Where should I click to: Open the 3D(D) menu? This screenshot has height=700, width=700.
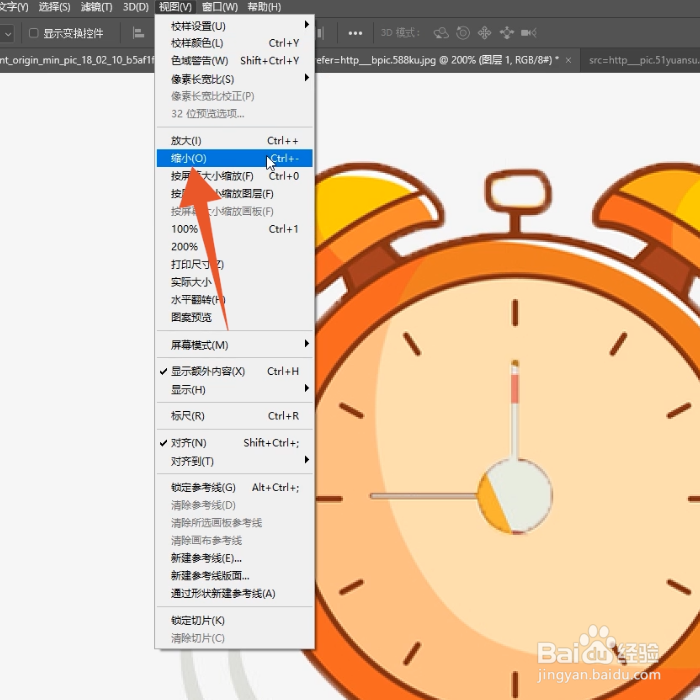136,7
